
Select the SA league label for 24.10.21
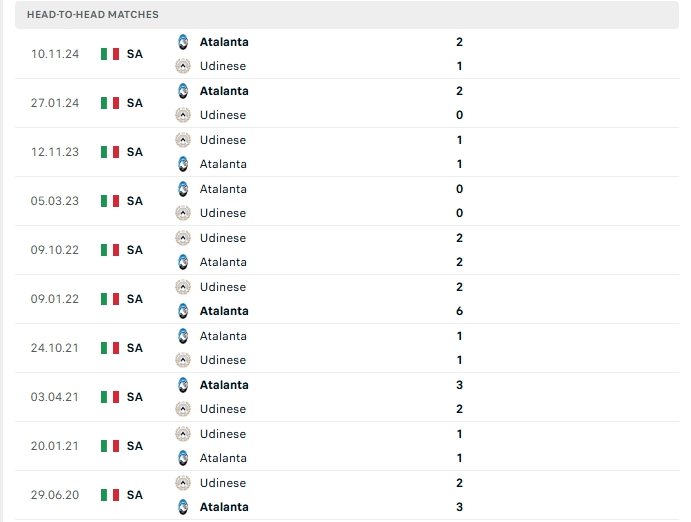click(135, 348)
